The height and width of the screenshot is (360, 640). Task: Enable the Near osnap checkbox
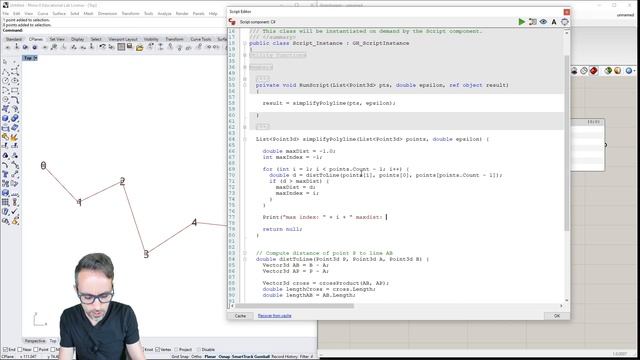pyautogui.click(x=20, y=350)
